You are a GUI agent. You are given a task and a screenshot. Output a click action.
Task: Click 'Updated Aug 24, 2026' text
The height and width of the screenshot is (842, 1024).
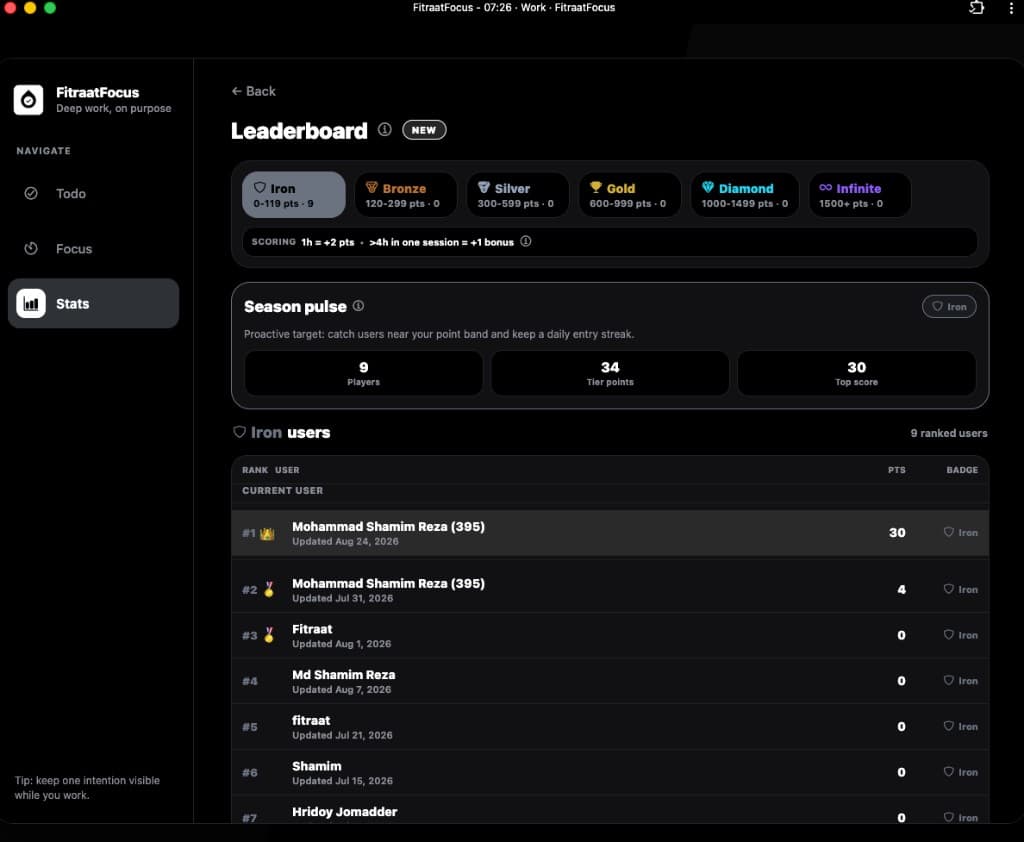pyautogui.click(x=345, y=542)
